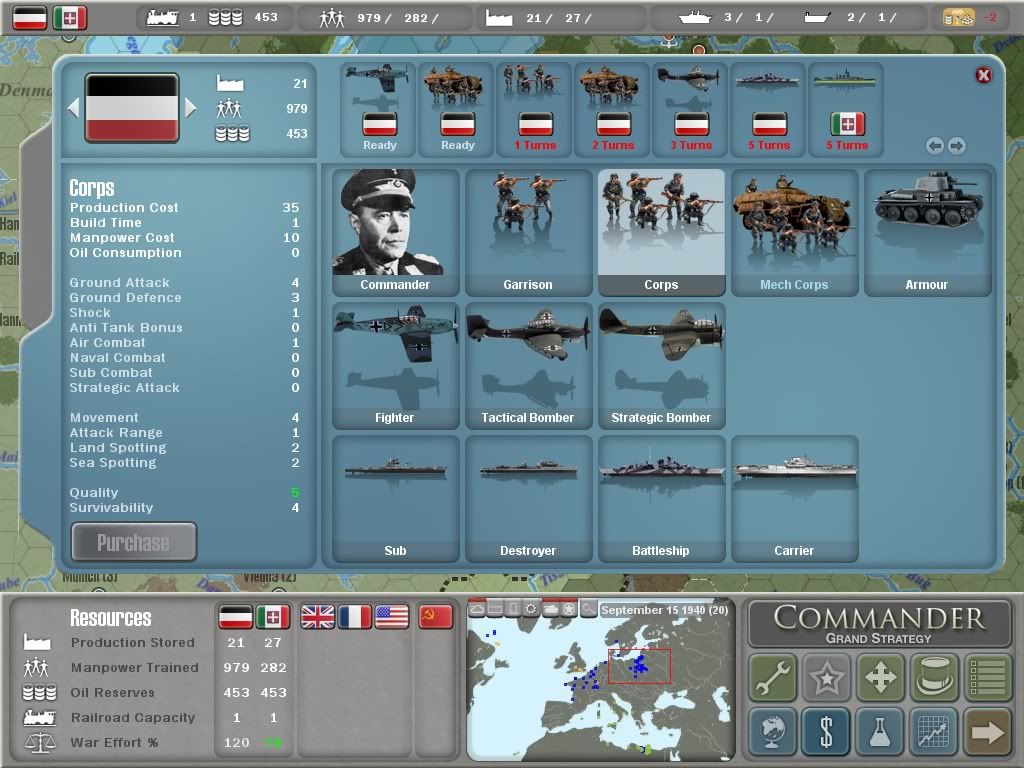Screen dimensions: 1024x768
Task: Click the "Quality" stat label
Action: 94,492
